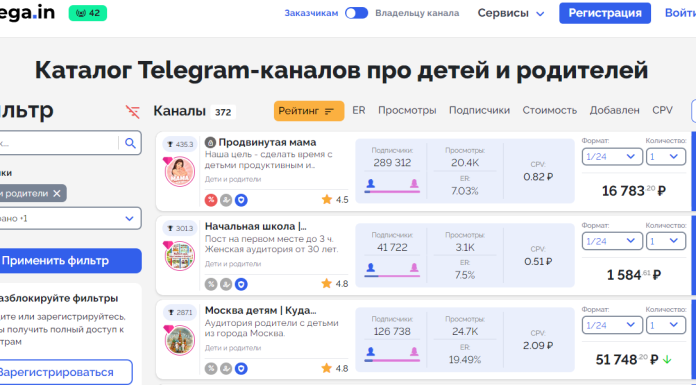Click price 51 748 ₽

click(x=627, y=359)
